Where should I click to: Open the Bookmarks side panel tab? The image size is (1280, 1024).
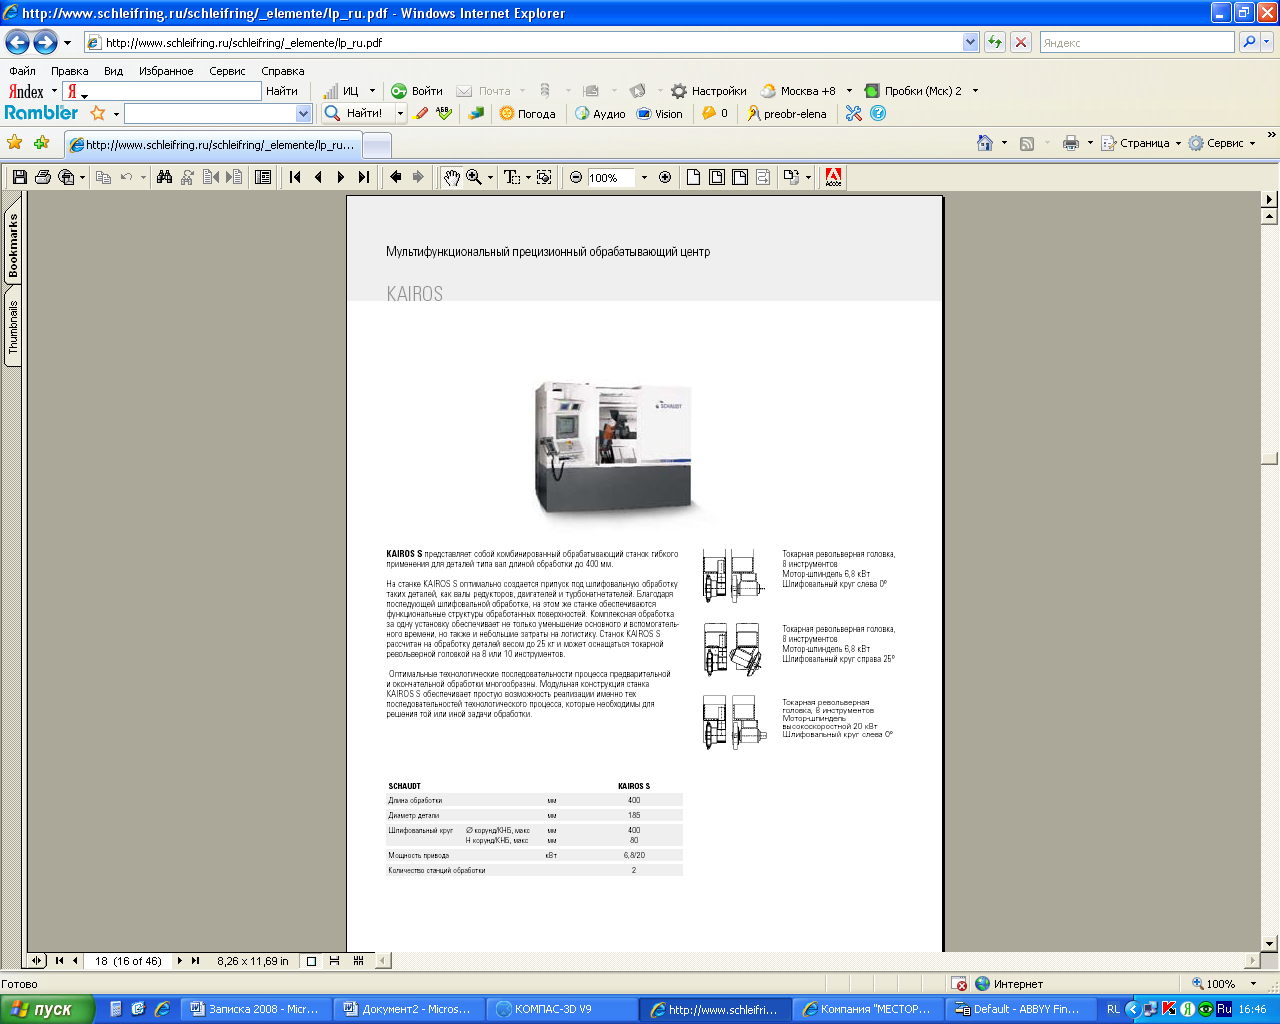pyautogui.click(x=13, y=246)
